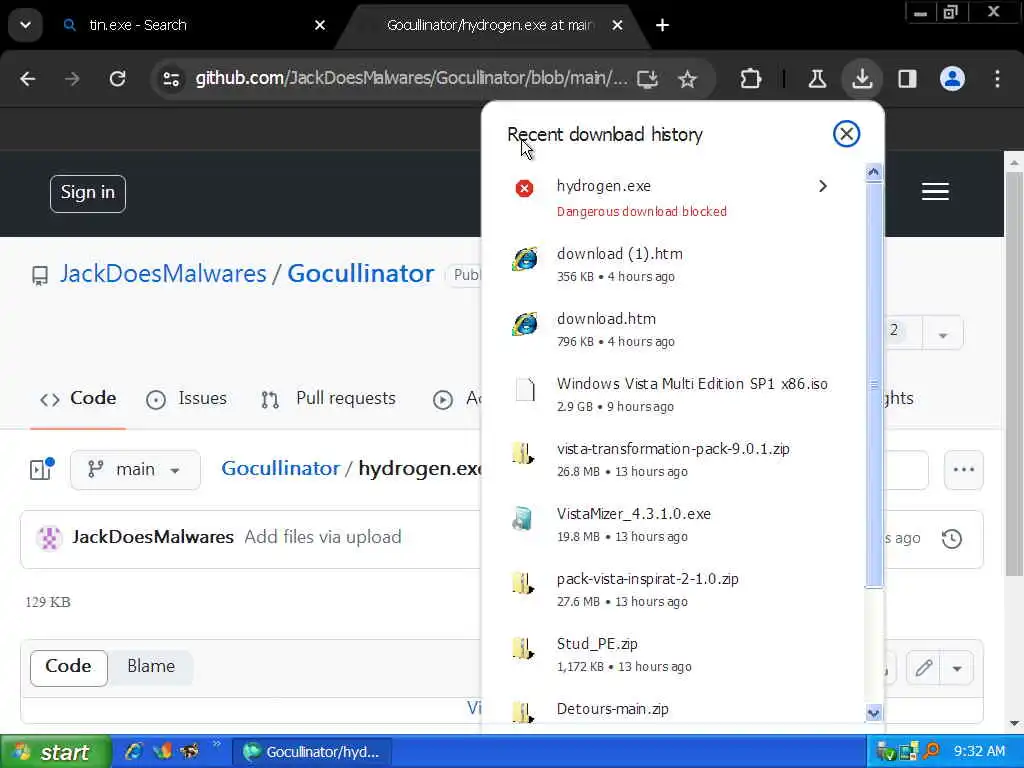The height and width of the screenshot is (768, 1024).
Task: Switch to Code view
Action: (69, 667)
